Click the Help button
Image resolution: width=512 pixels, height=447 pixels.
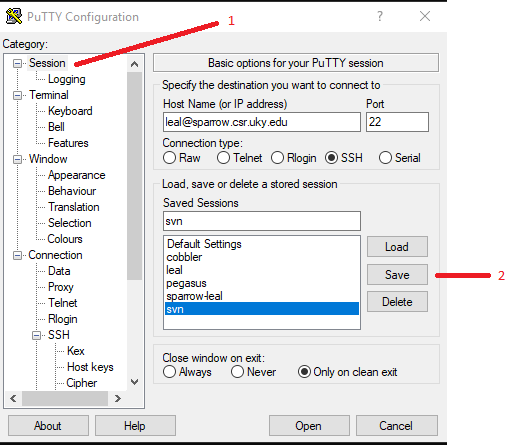[135, 426]
